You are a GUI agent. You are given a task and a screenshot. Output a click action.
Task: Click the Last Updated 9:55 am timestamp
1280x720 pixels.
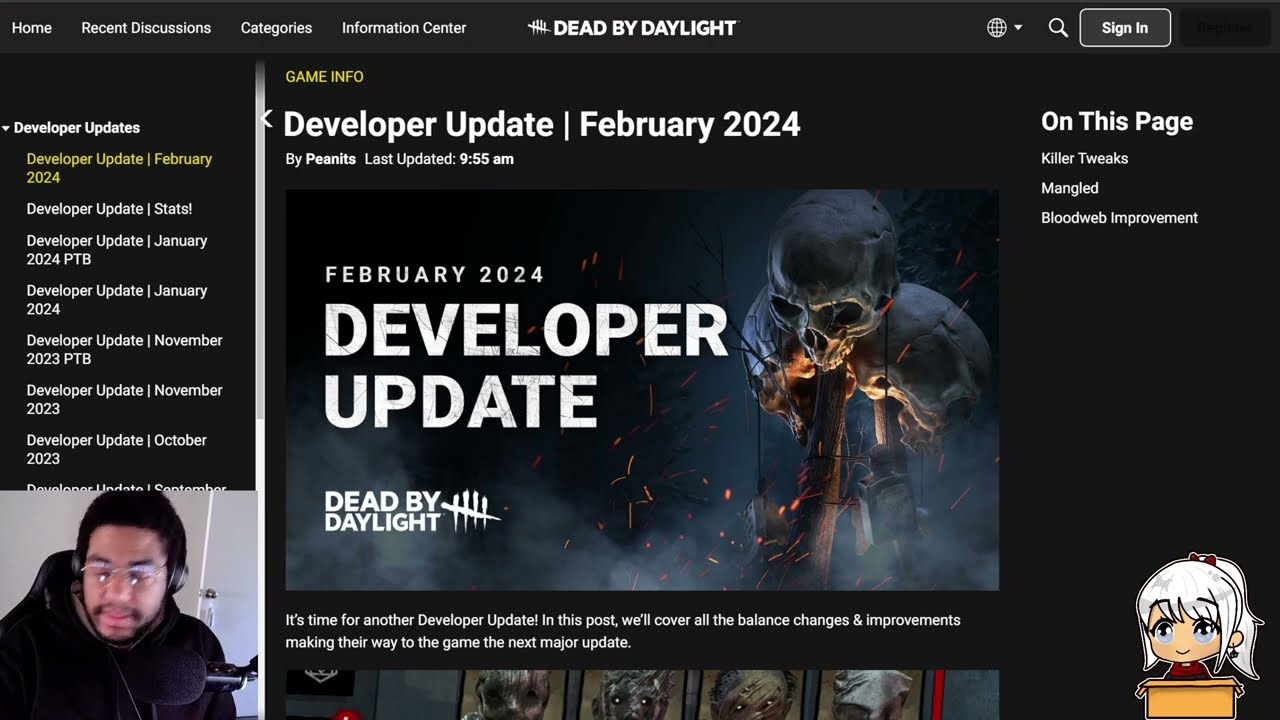click(439, 159)
